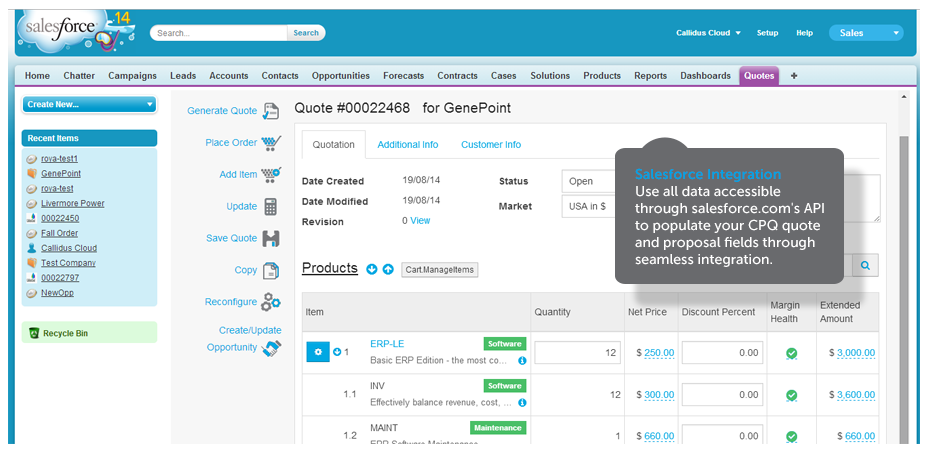Click the ERP-LE quantity field
The height and width of the screenshot is (455, 929).
[578, 353]
